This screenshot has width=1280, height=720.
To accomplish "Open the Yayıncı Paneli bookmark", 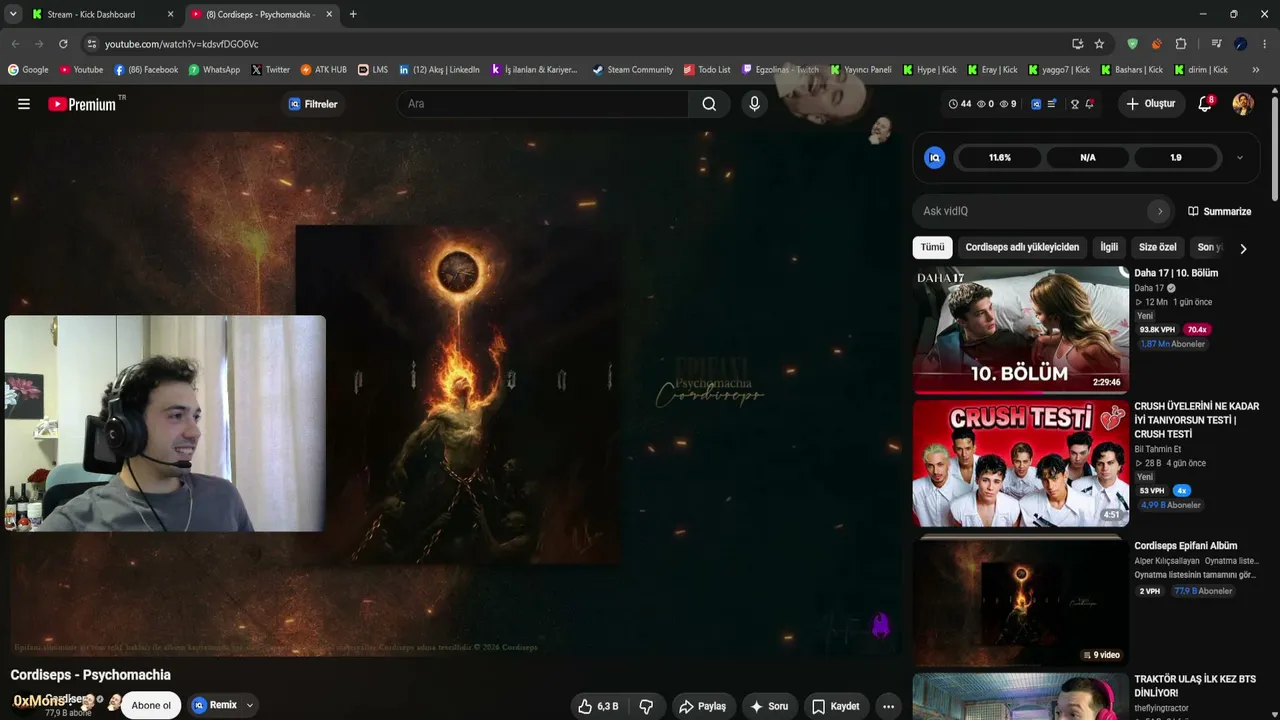I will [860, 70].
